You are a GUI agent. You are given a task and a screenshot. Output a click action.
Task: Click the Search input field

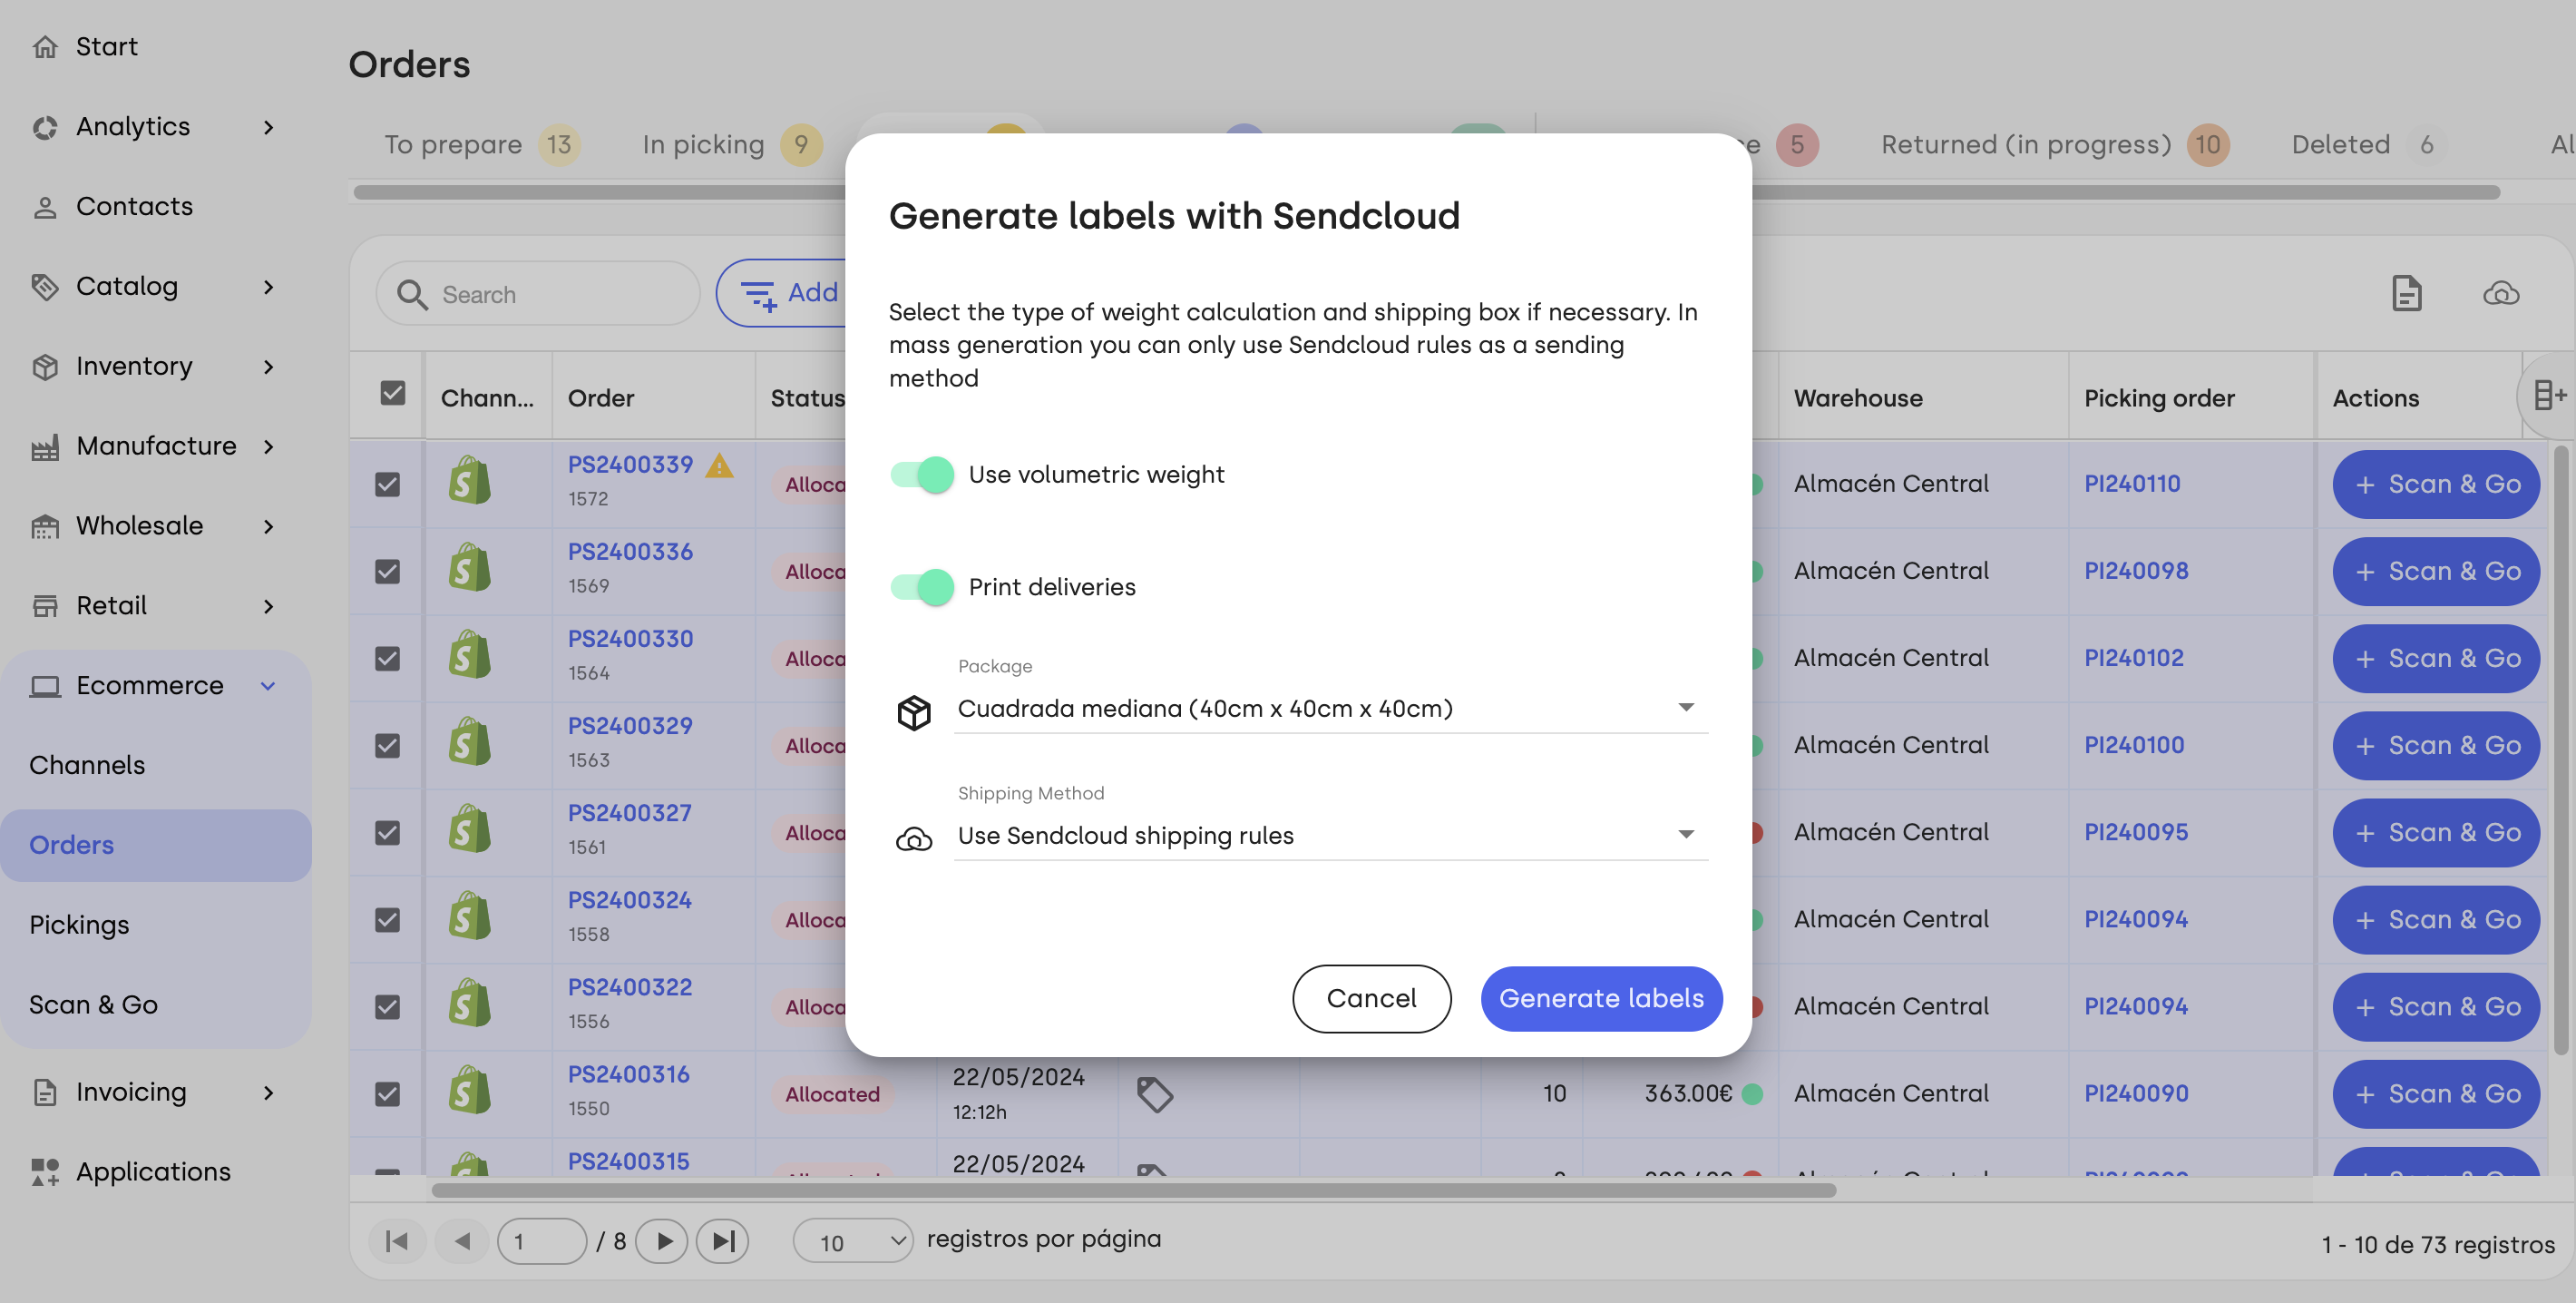538,294
